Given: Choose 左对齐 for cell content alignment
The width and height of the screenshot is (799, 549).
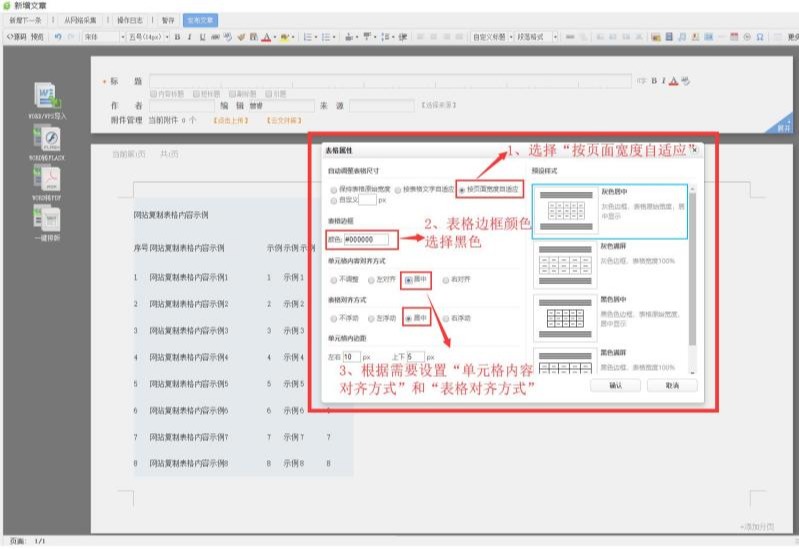Looking at the screenshot, I should tap(372, 281).
